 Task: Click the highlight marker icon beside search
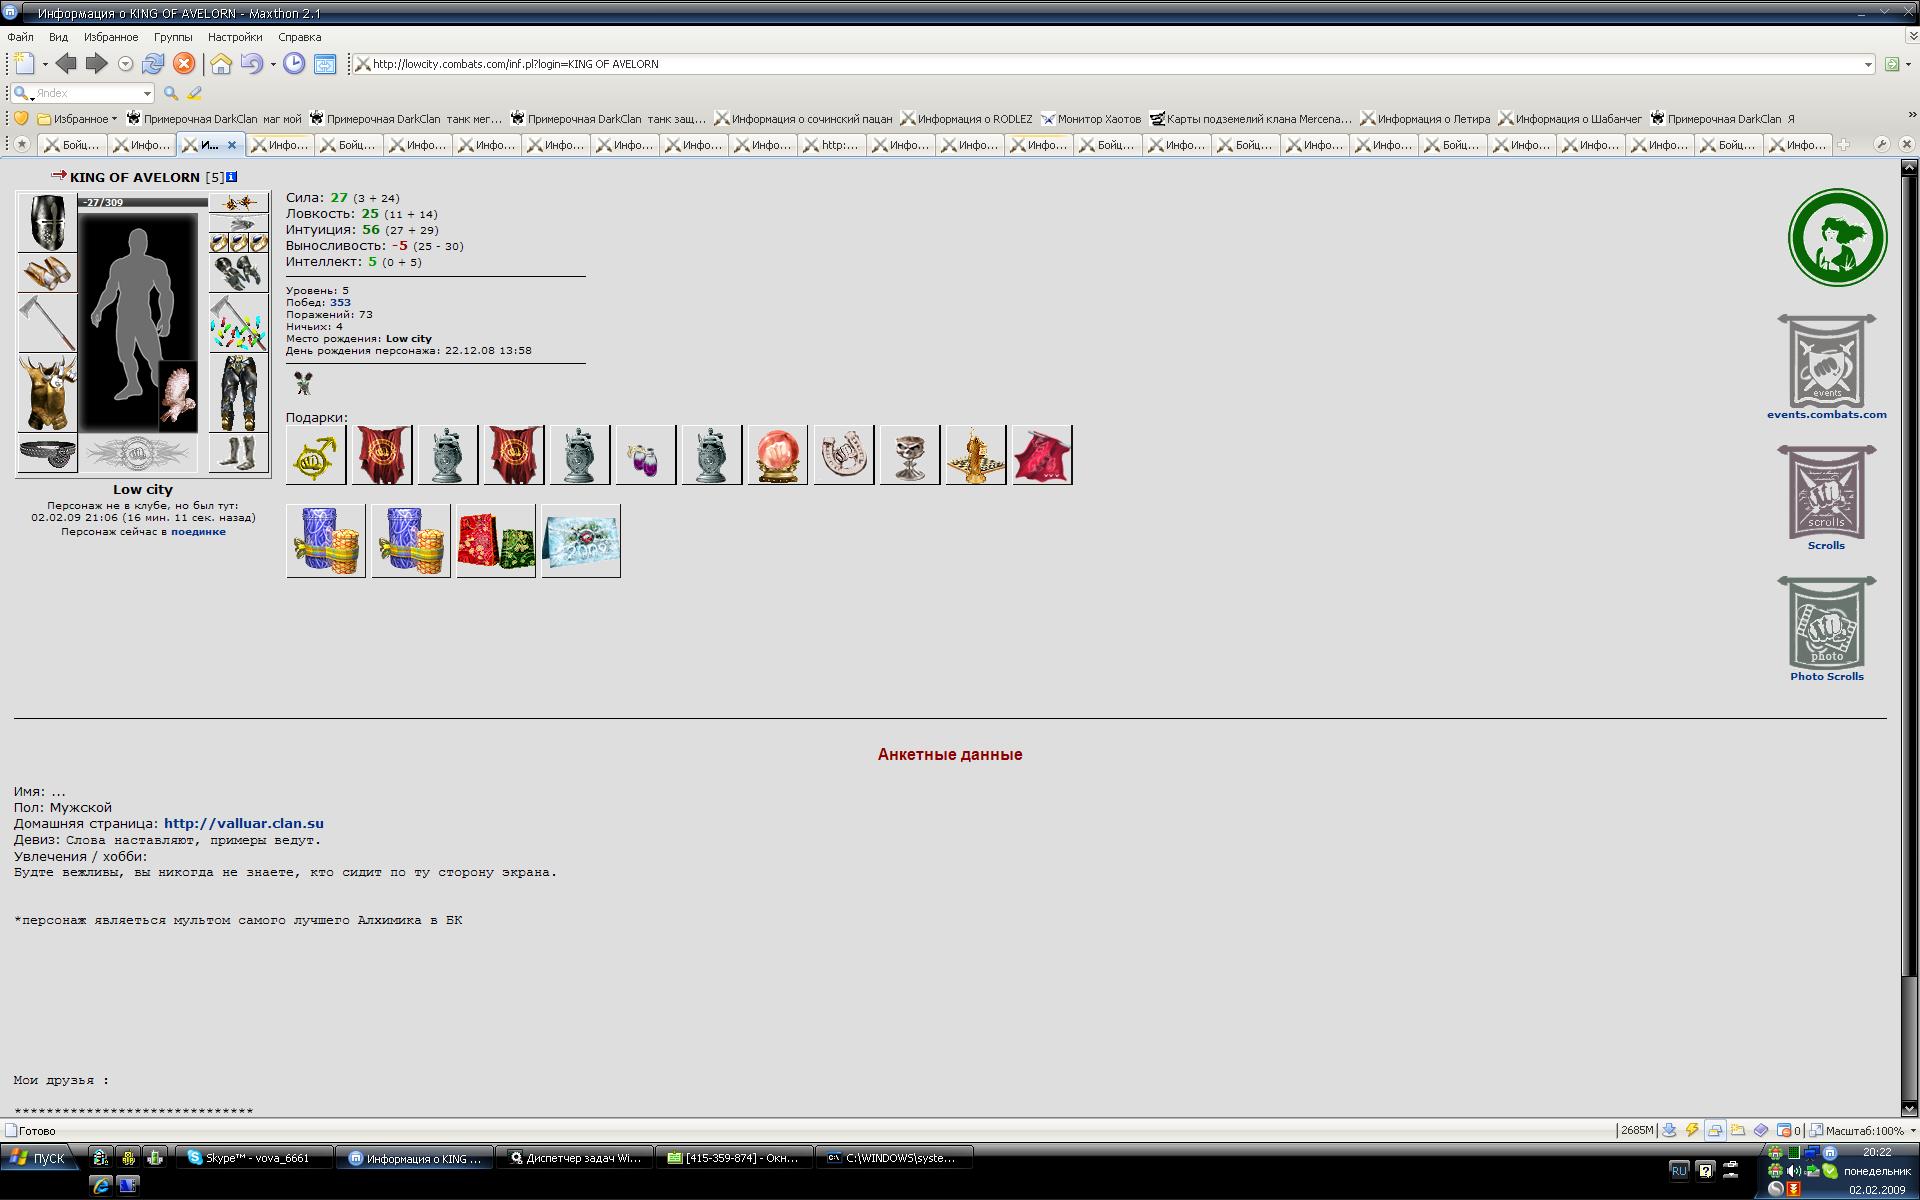pyautogui.click(x=195, y=93)
